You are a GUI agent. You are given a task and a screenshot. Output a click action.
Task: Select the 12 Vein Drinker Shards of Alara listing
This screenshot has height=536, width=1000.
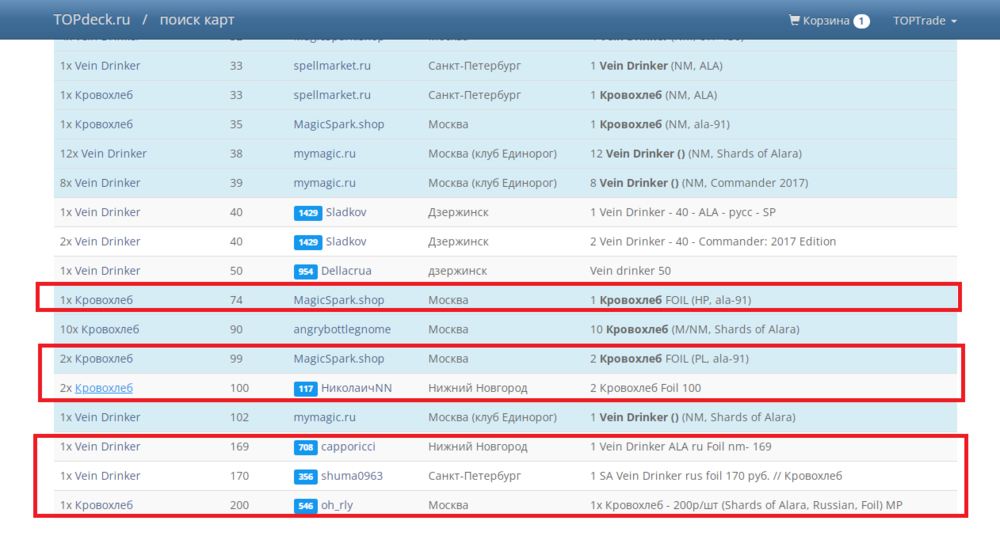click(x=695, y=154)
